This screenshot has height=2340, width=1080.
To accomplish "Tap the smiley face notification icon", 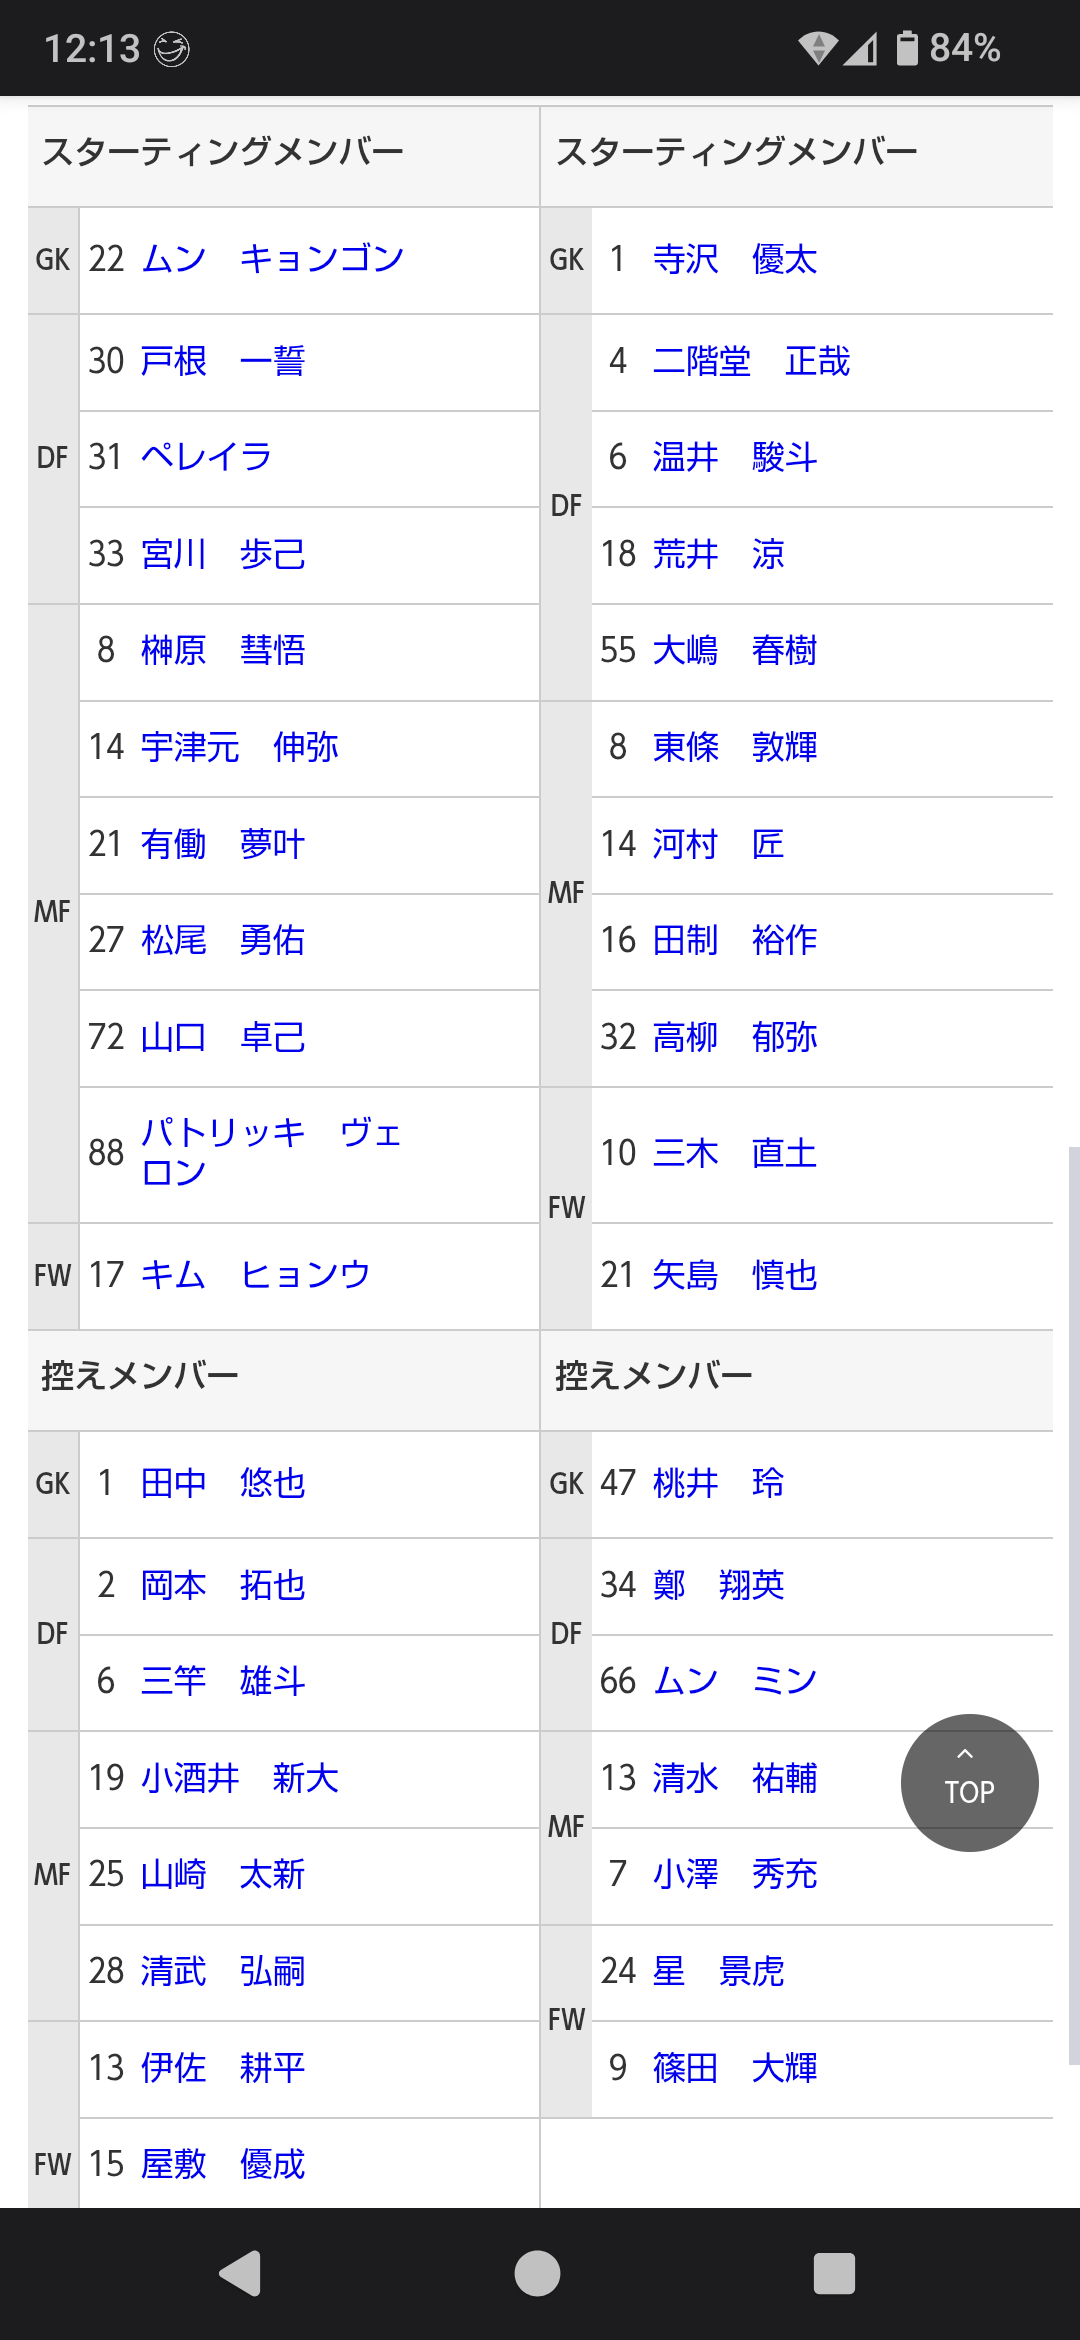I will 171,48.
